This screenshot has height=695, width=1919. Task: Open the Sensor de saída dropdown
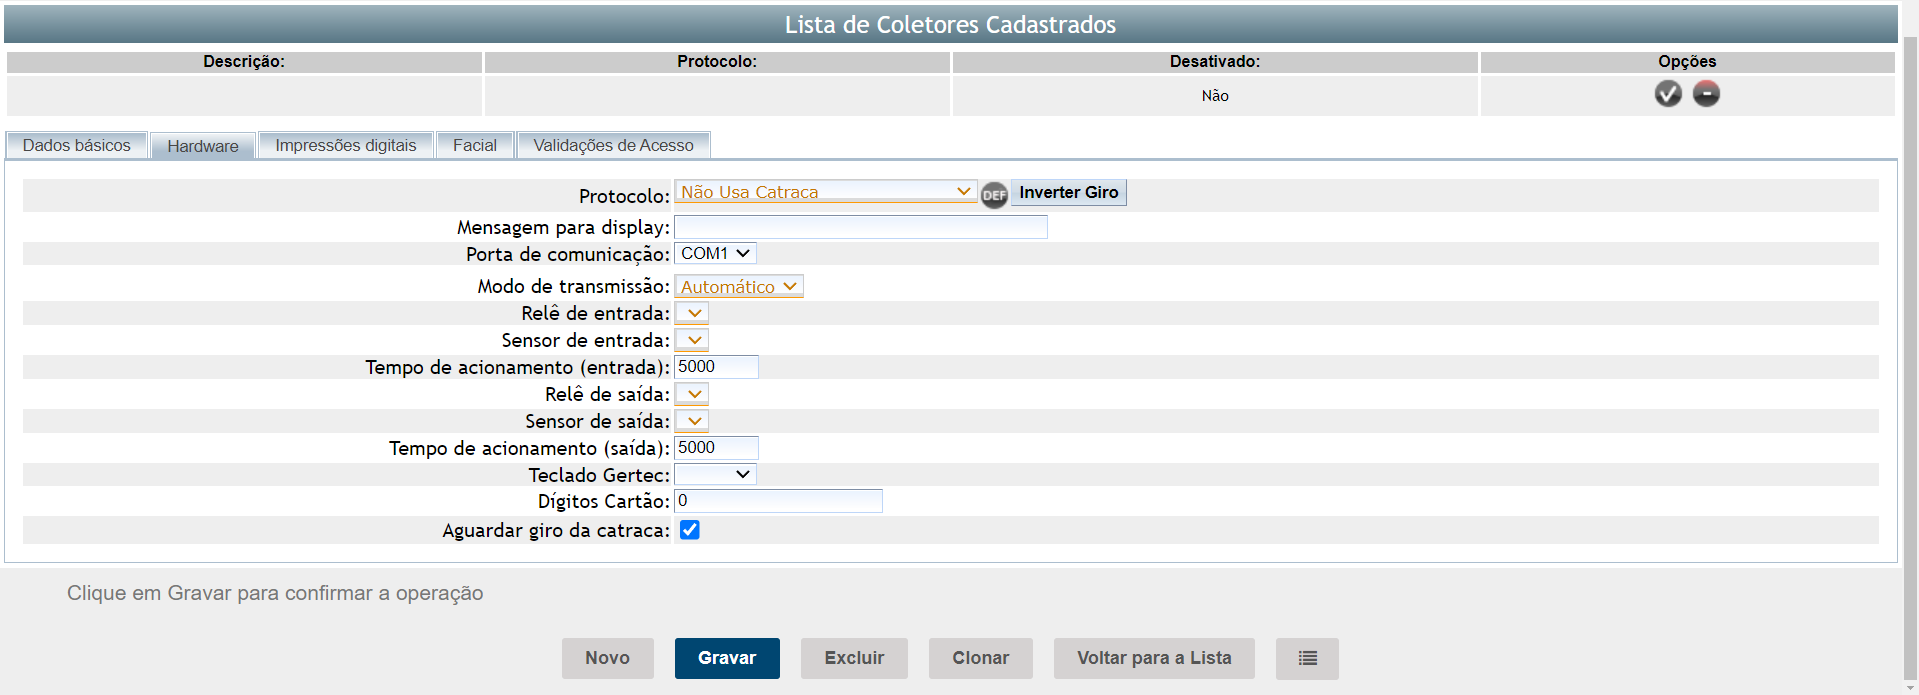[x=692, y=421]
